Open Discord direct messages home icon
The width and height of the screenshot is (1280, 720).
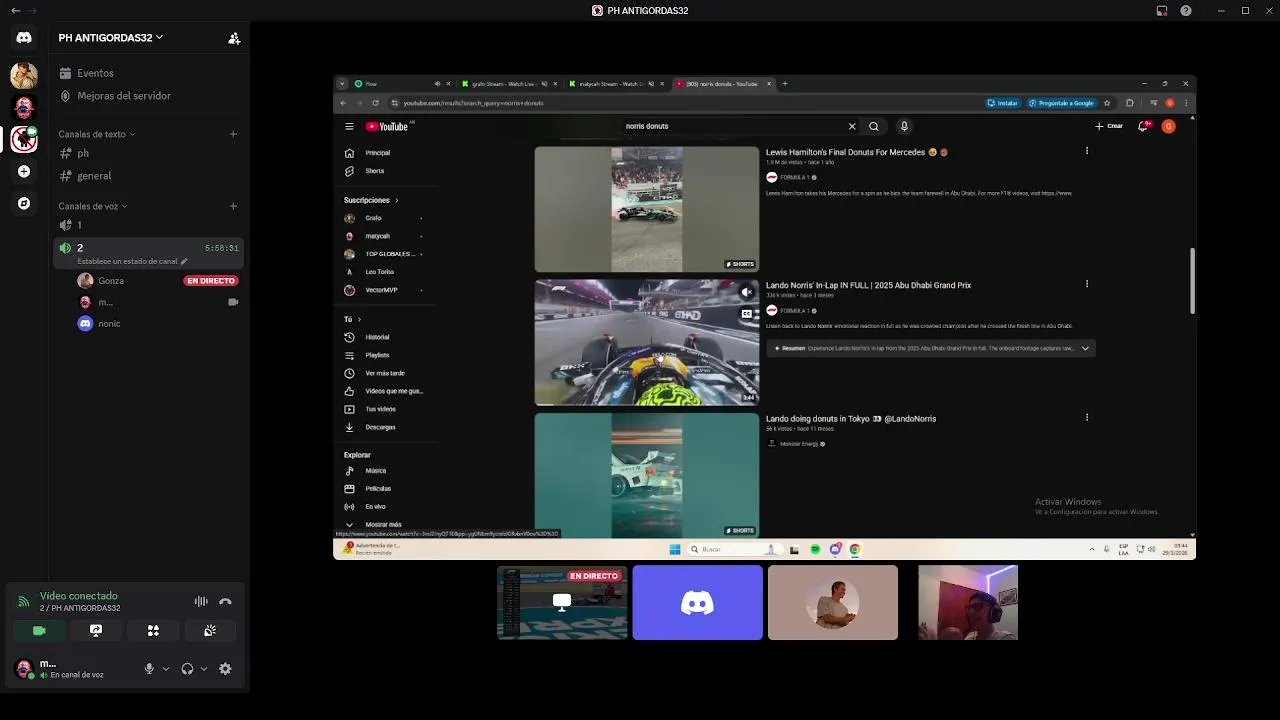(x=24, y=37)
